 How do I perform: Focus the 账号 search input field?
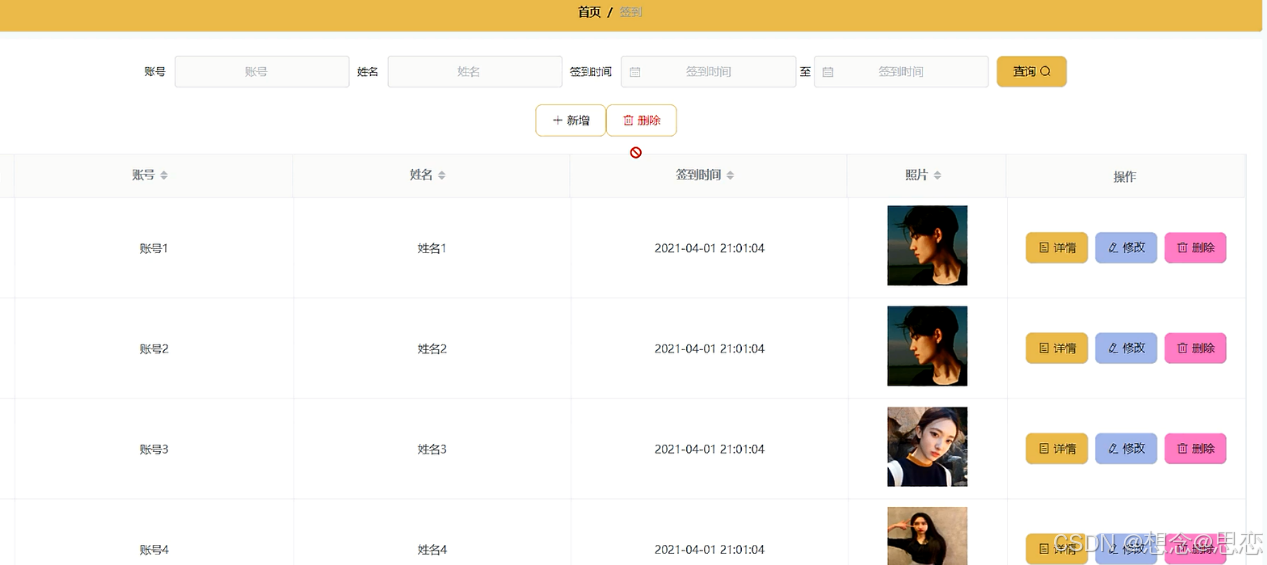(262, 72)
